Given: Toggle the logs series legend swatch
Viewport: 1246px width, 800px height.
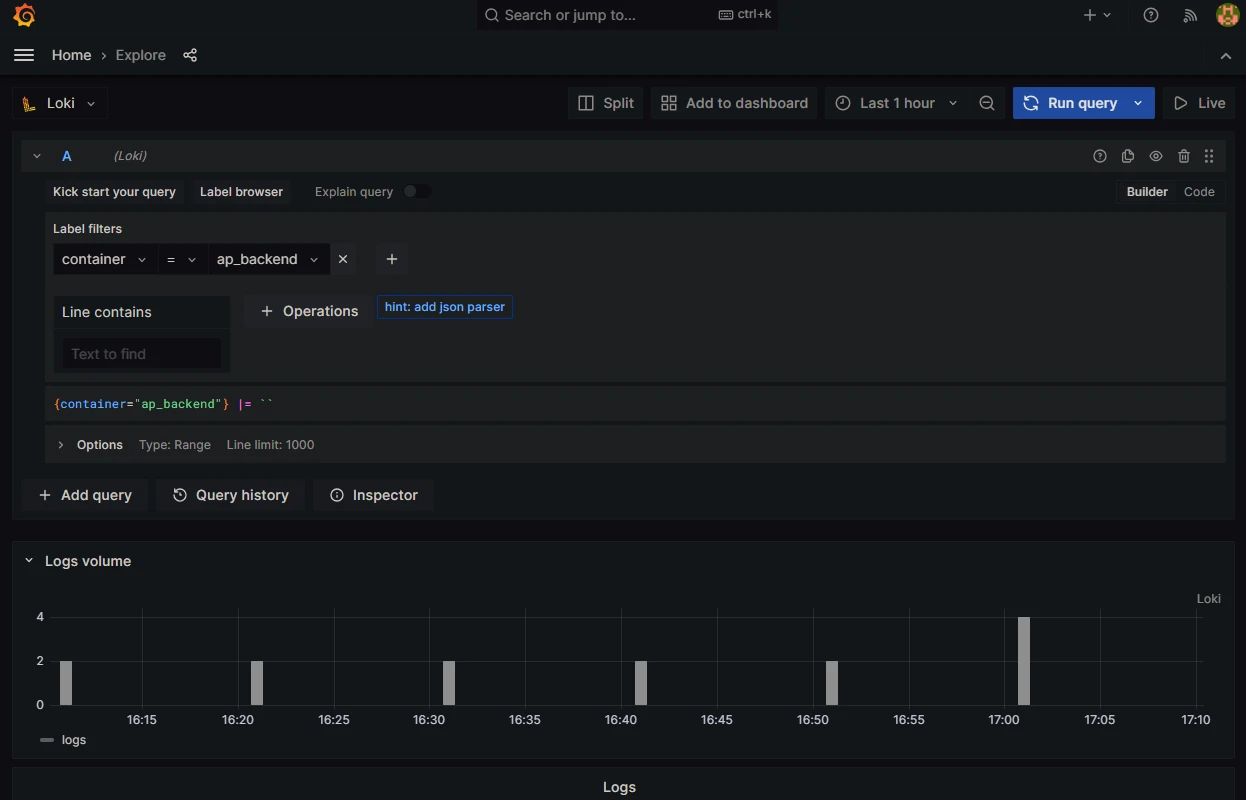Looking at the screenshot, I should point(47,740).
